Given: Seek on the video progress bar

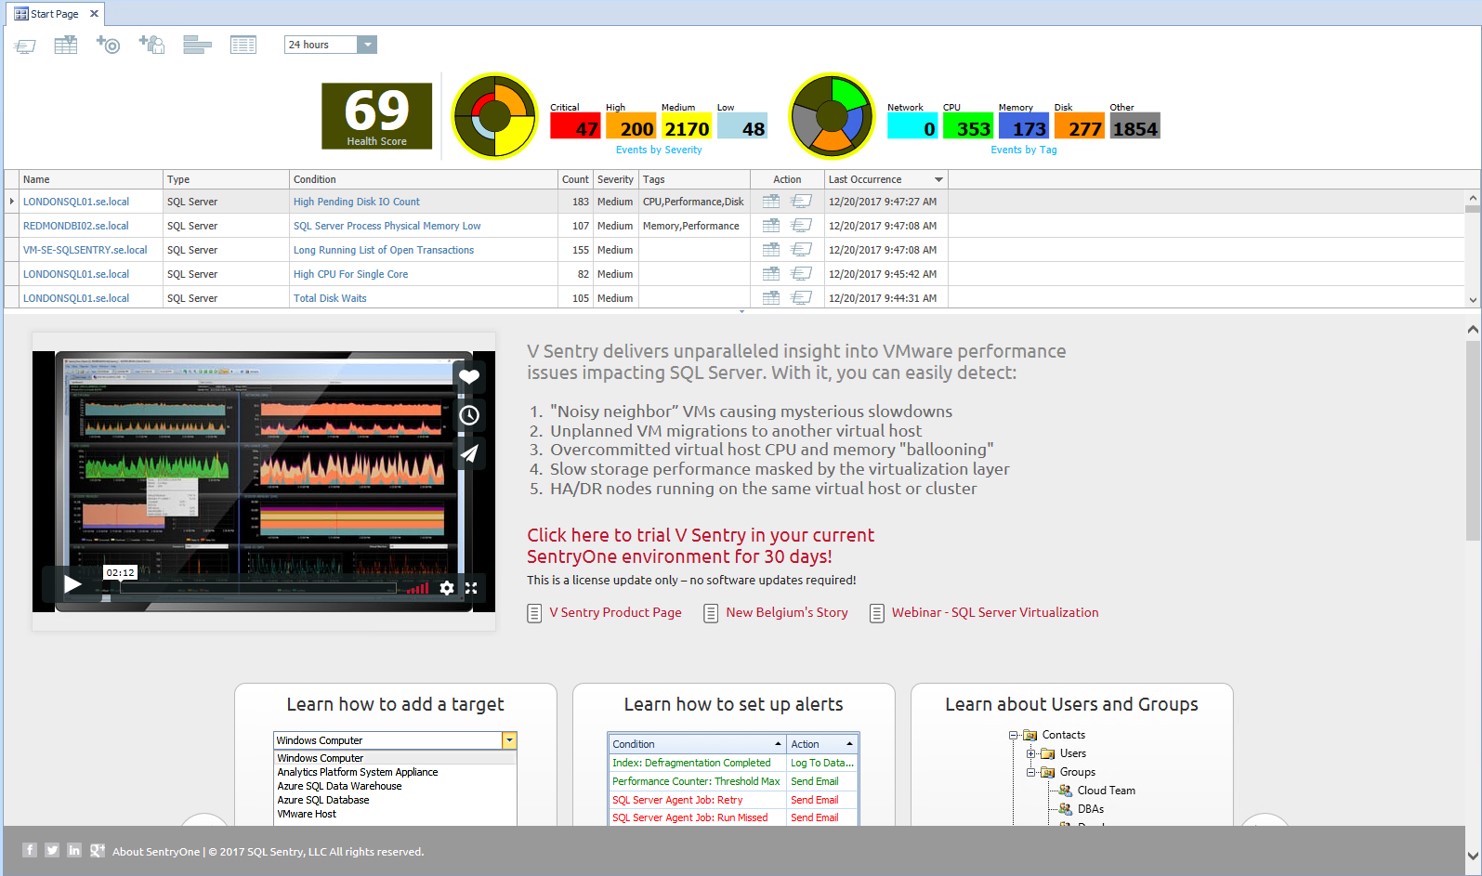Looking at the screenshot, I should click(258, 588).
